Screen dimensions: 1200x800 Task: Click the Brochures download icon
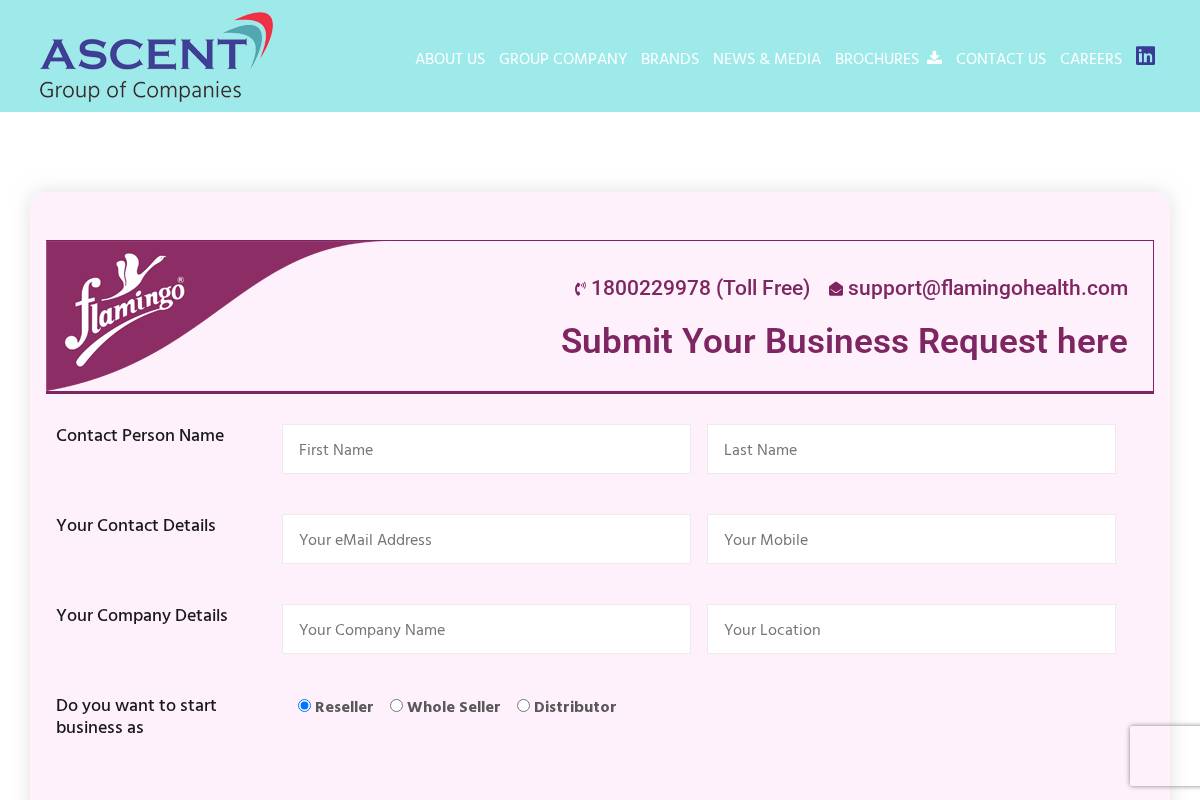(934, 58)
